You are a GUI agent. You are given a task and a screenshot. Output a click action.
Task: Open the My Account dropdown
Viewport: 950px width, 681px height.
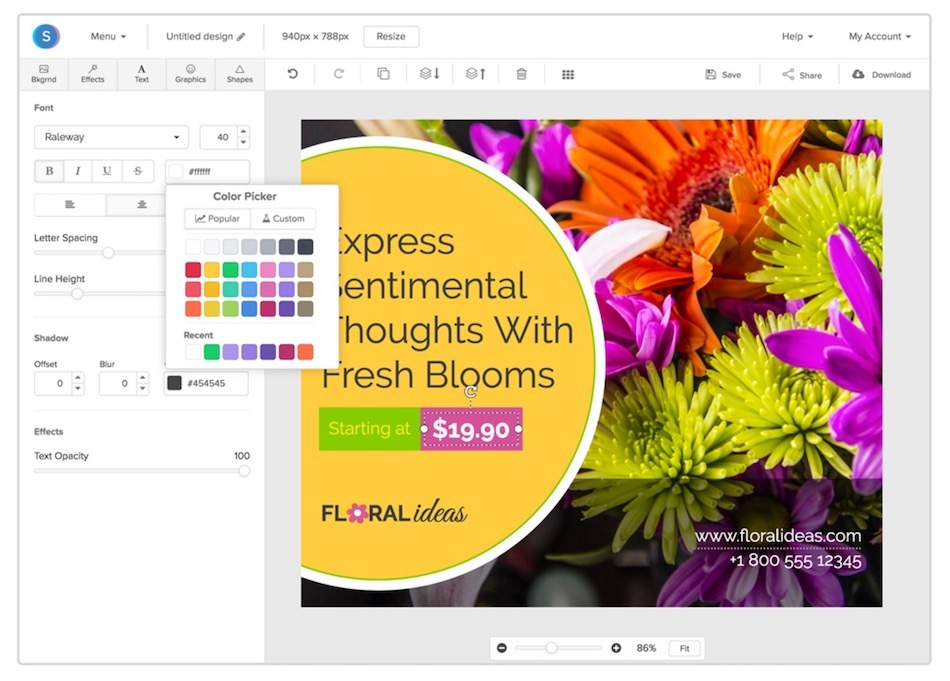879,36
